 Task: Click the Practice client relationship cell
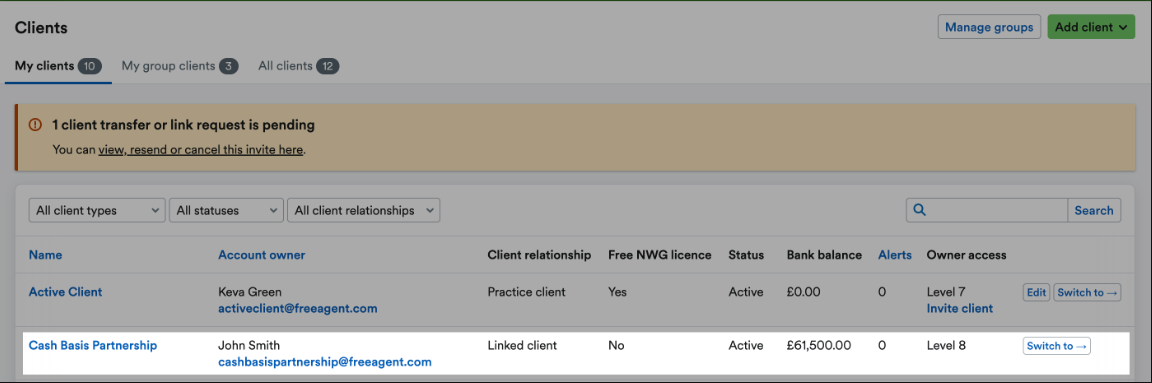(527, 292)
